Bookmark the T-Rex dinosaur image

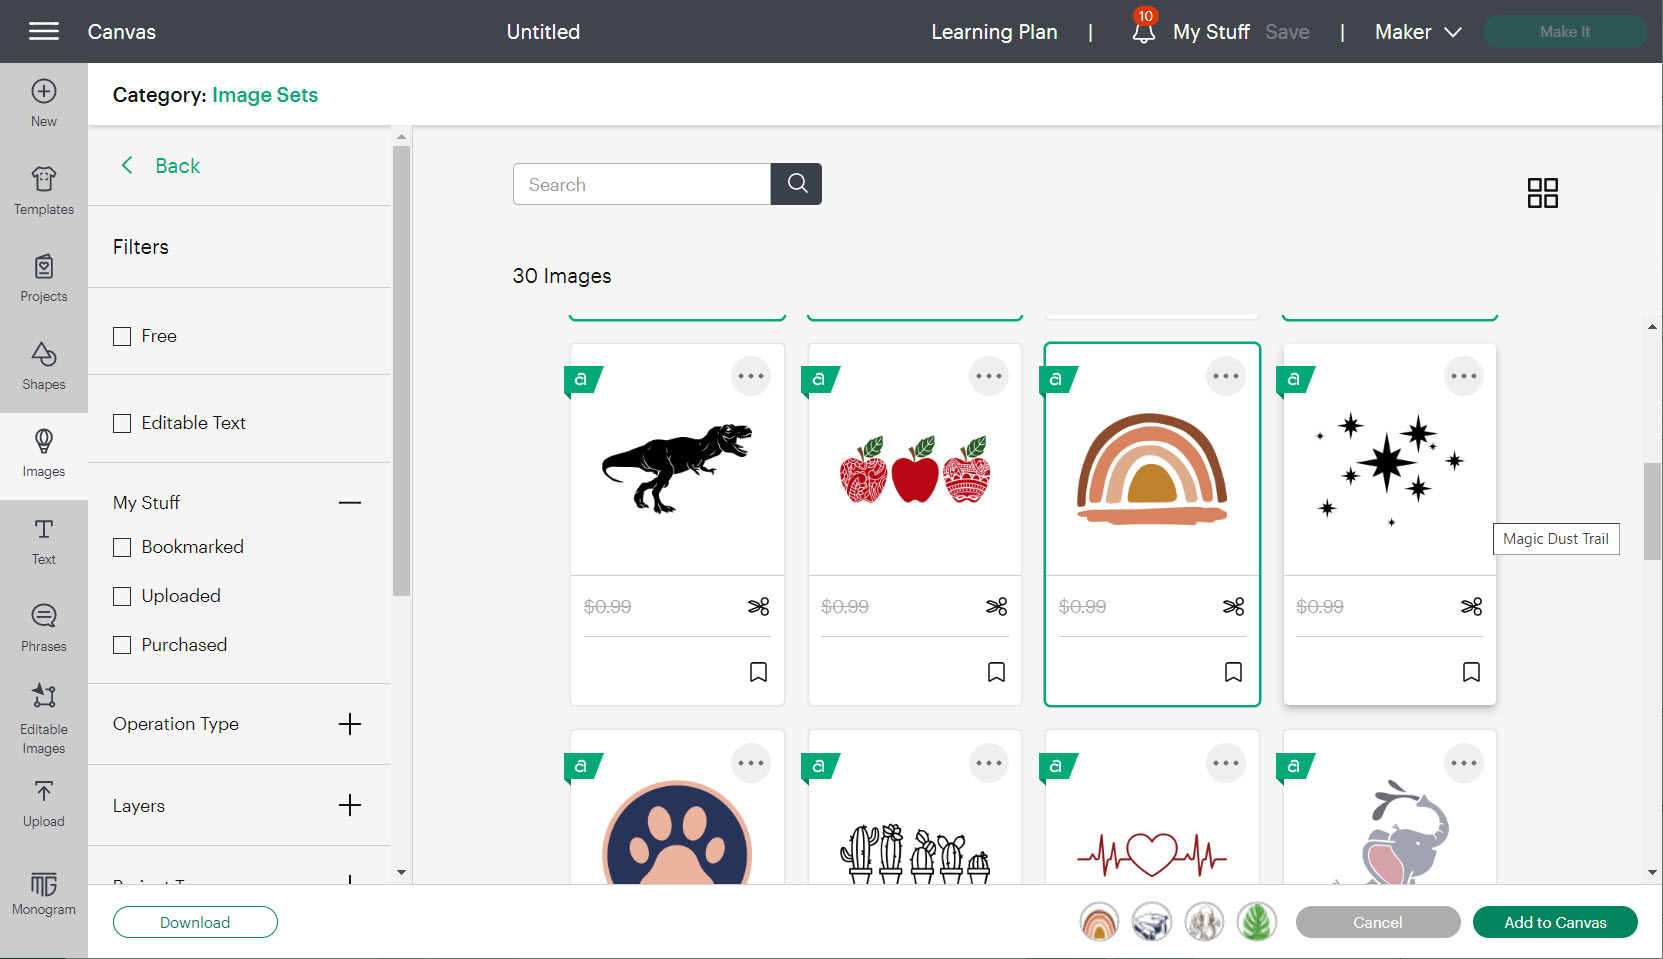[758, 672]
